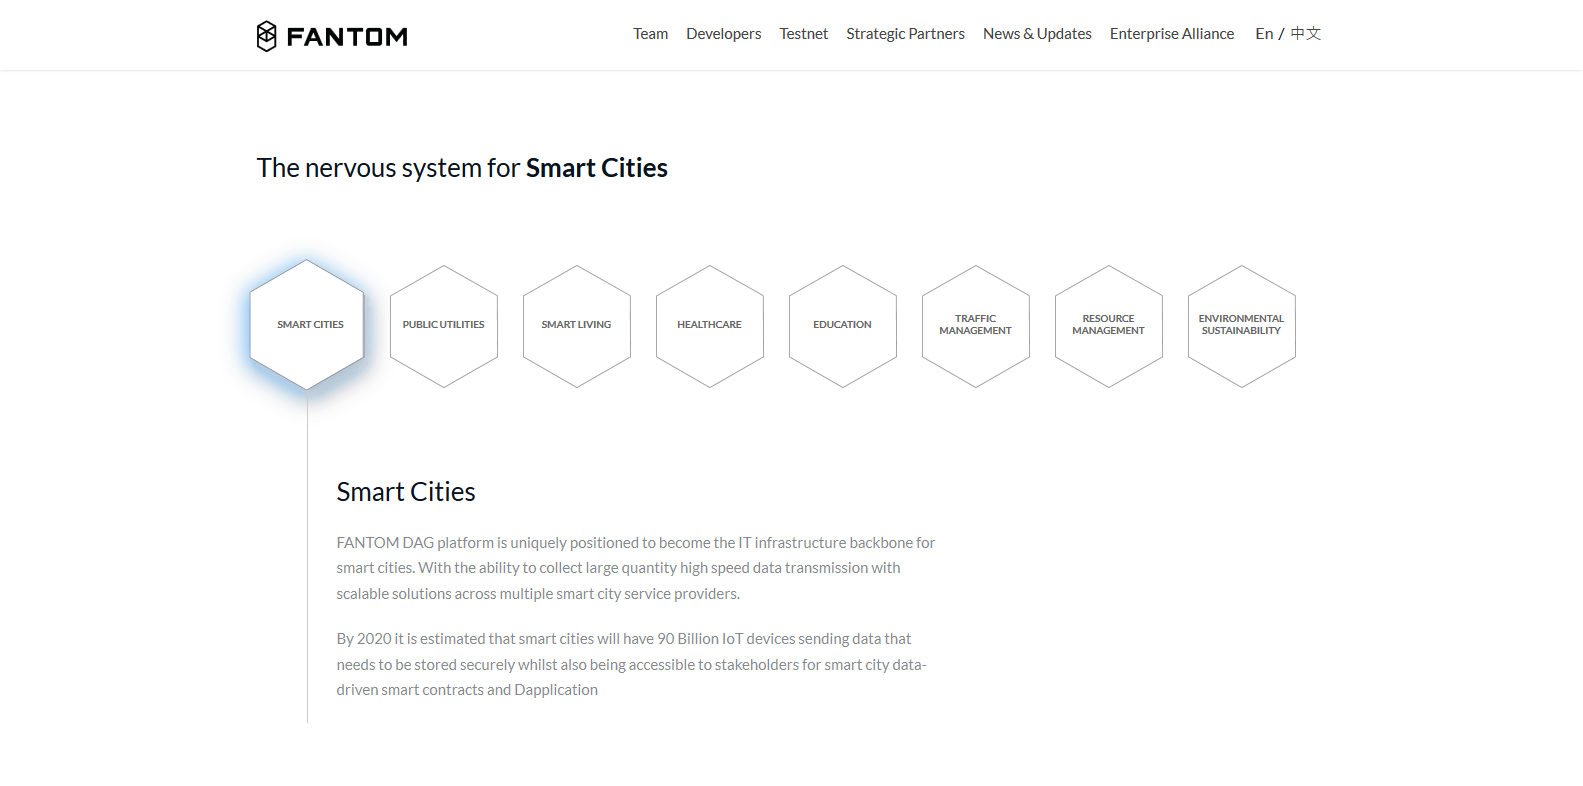Image resolution: width=1583 pixels, height=786 pixels.
Task: Select the Public Utilities hexagon
Action: click(444, 326)
